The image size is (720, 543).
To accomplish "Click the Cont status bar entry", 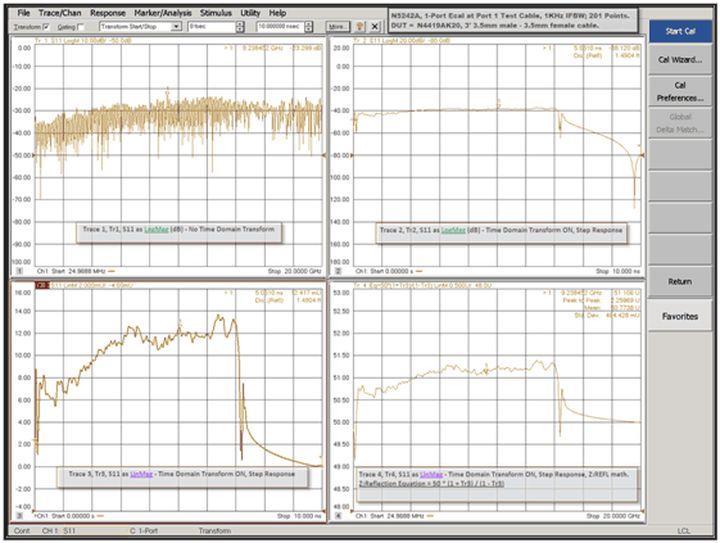I will click(x=22, y=531).
